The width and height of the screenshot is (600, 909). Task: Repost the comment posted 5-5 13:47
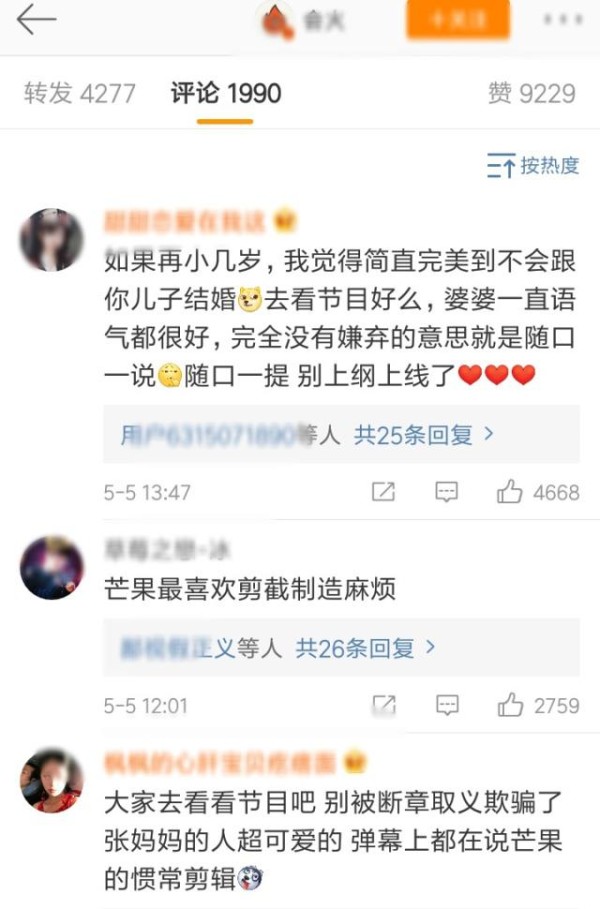383,492
